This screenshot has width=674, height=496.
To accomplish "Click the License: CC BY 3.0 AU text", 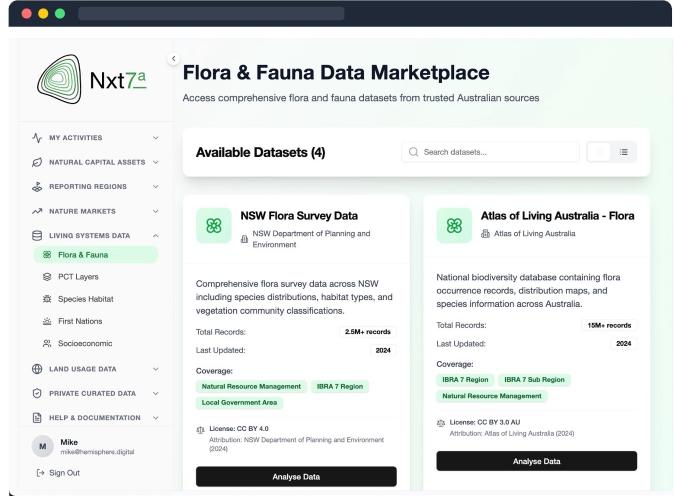I will [485, 423].
